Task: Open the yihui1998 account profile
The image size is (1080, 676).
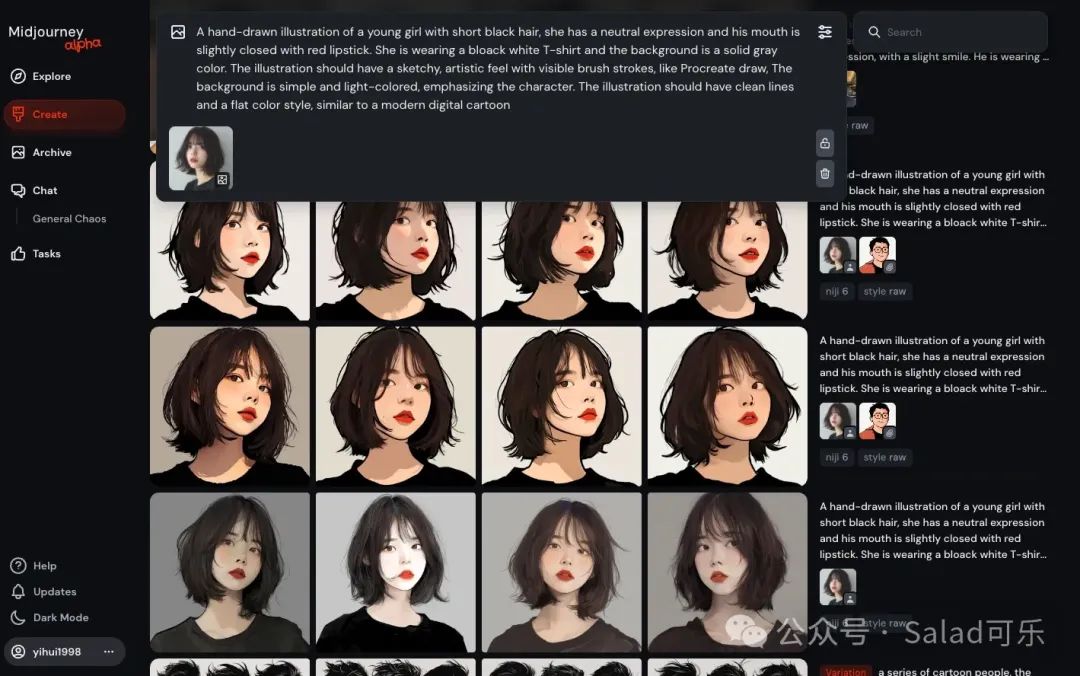Action: pyautogui.click(x=56, y=652)
